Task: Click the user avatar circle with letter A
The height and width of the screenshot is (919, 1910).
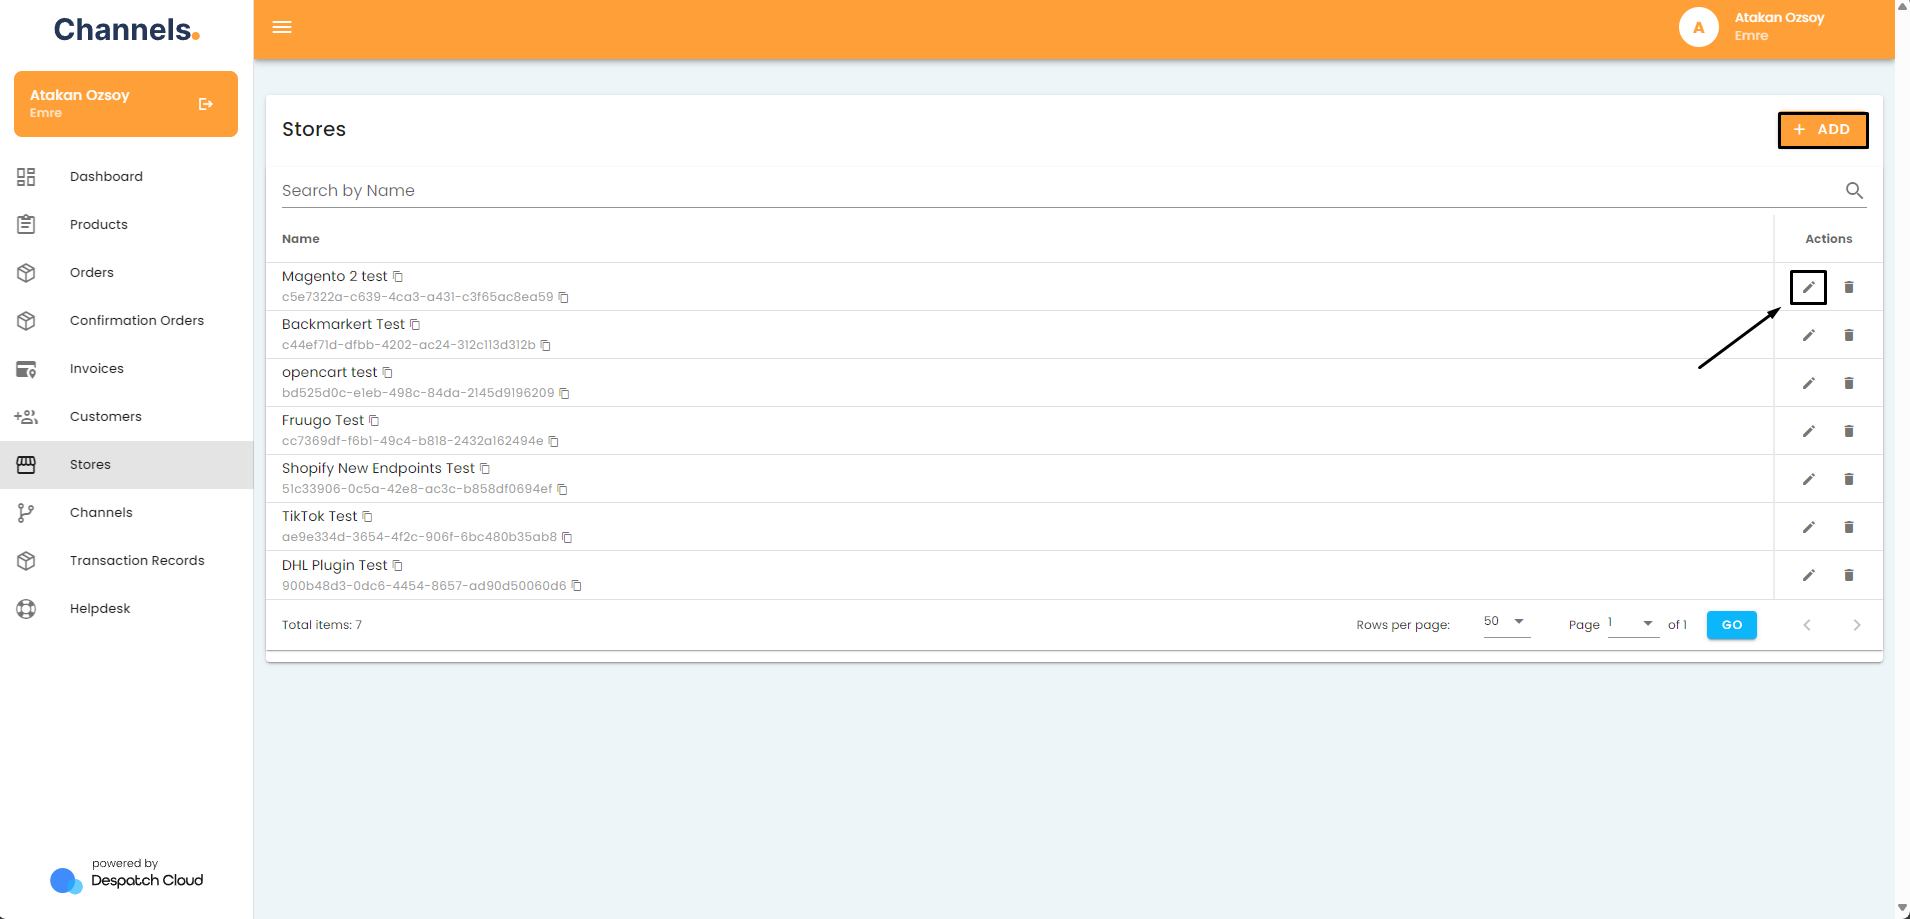Action: [1698, 27]
